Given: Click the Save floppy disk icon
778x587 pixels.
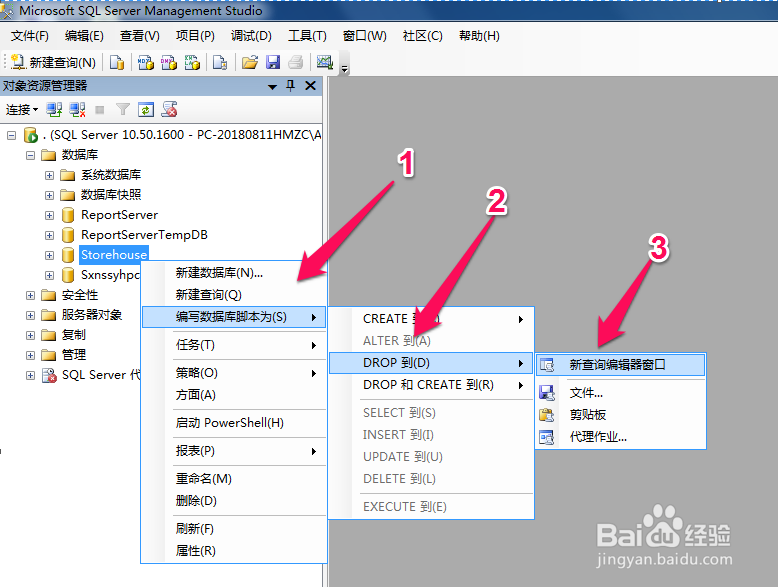Looking at the screenshot, I should (x=273, y=63).
